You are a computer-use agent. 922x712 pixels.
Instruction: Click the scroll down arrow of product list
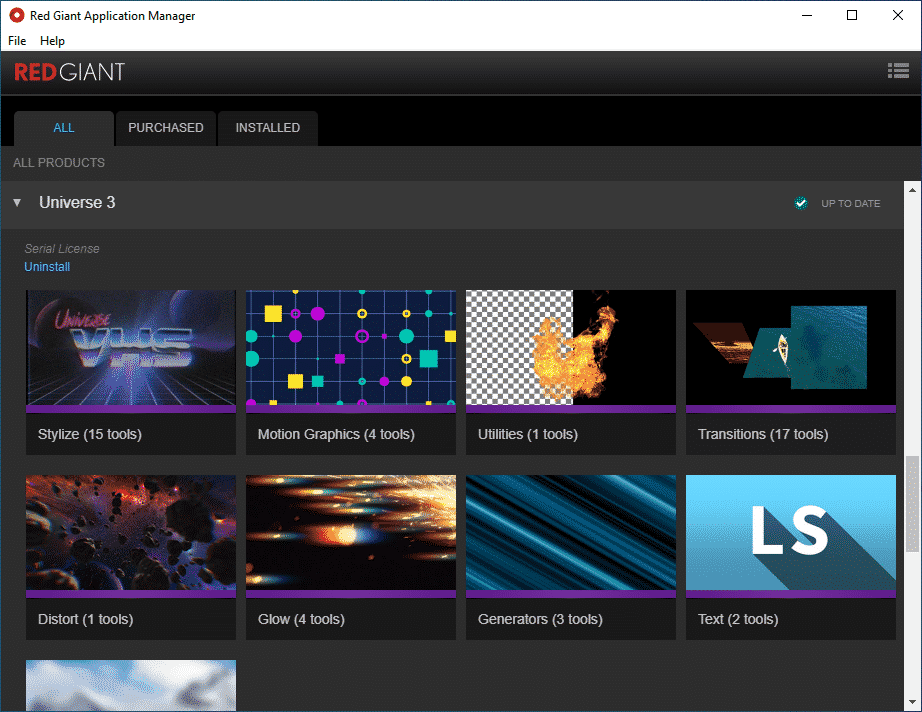912,702
